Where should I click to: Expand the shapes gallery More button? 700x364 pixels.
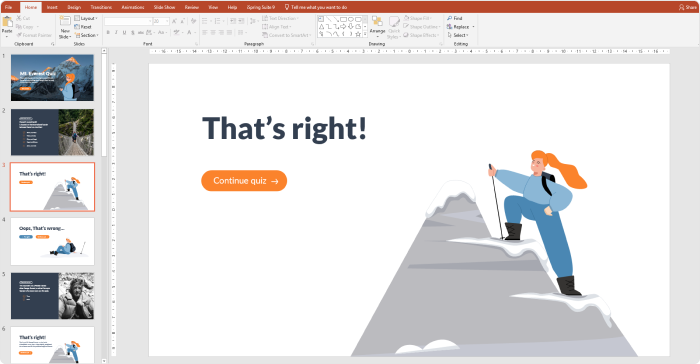tap(365, 34)
